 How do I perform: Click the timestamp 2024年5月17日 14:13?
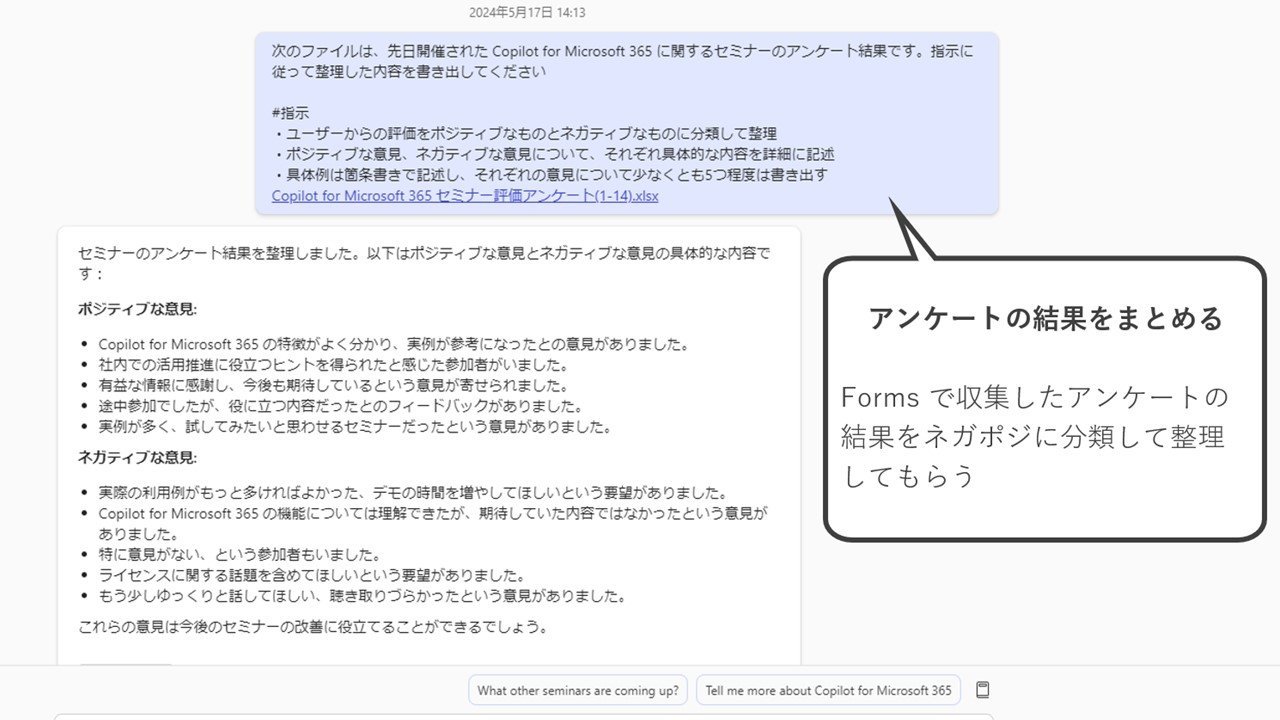click(x=527, y=13)
